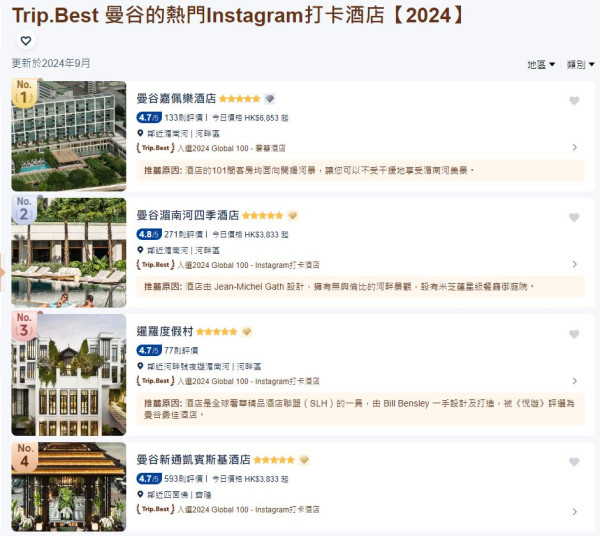
Task: Click the 曼谷嘉佩樂酒店 hotel name
Action: (176, 98)
